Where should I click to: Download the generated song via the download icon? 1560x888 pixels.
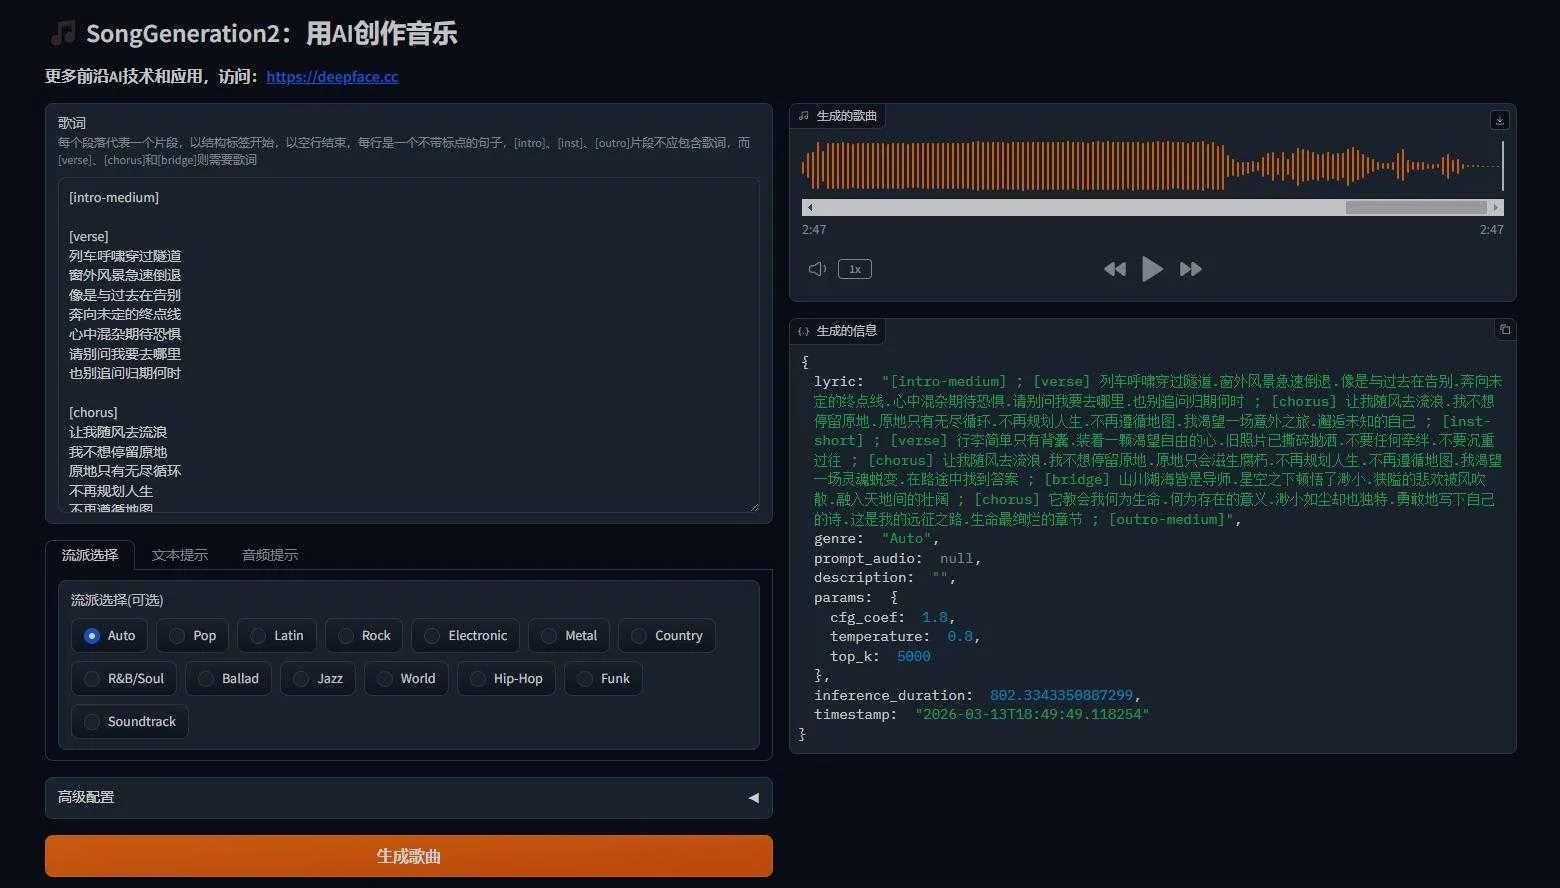click(x=1499, y=119)
